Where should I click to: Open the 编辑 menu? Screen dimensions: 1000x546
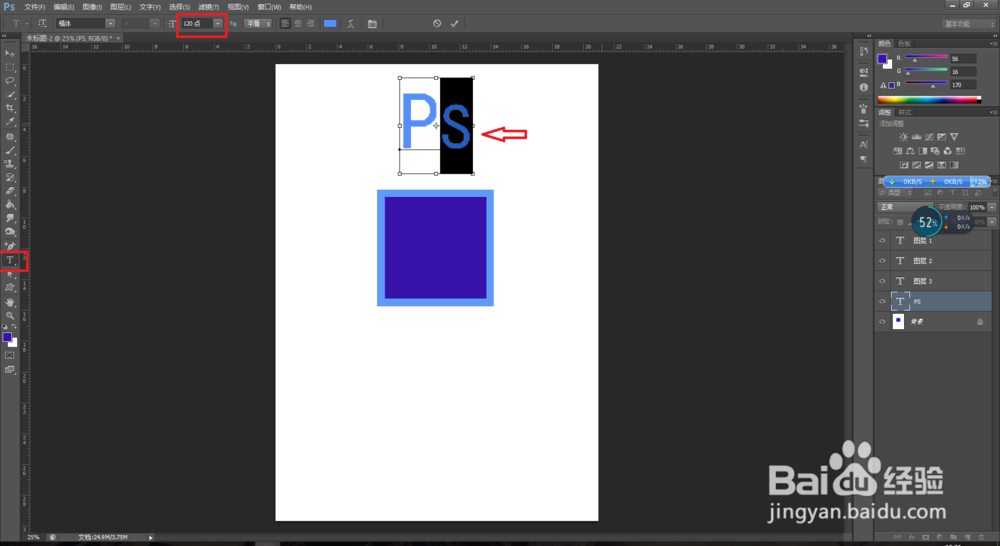click(x=64, y=7)
